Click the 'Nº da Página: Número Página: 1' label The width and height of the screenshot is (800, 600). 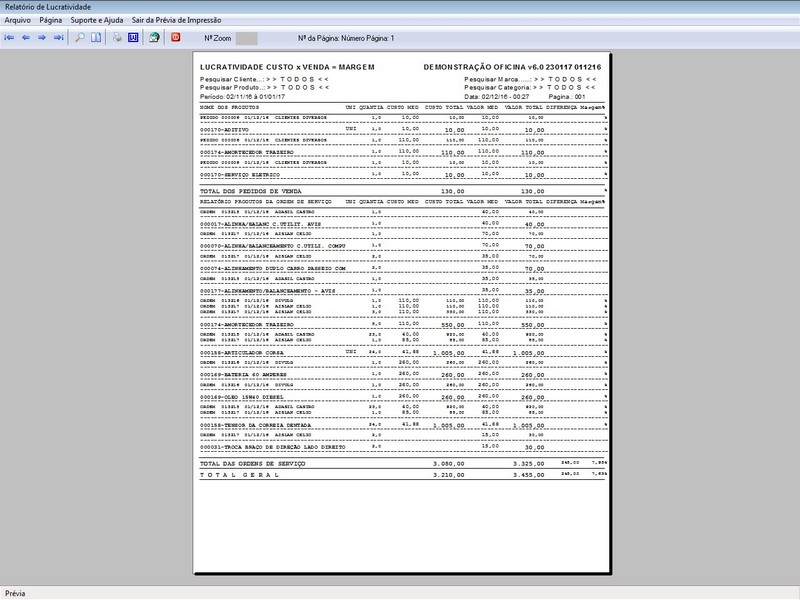tap(346, 38)
